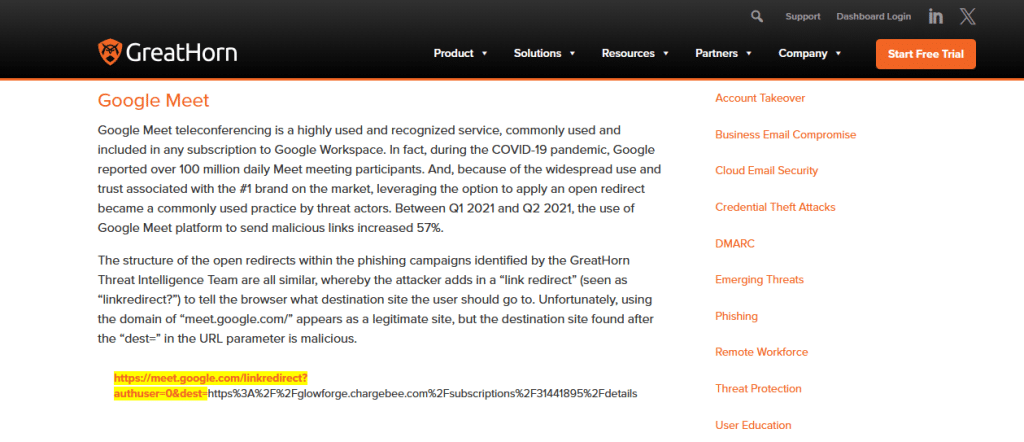Open GreatHorn's X social icon

(x=967, y=16)
